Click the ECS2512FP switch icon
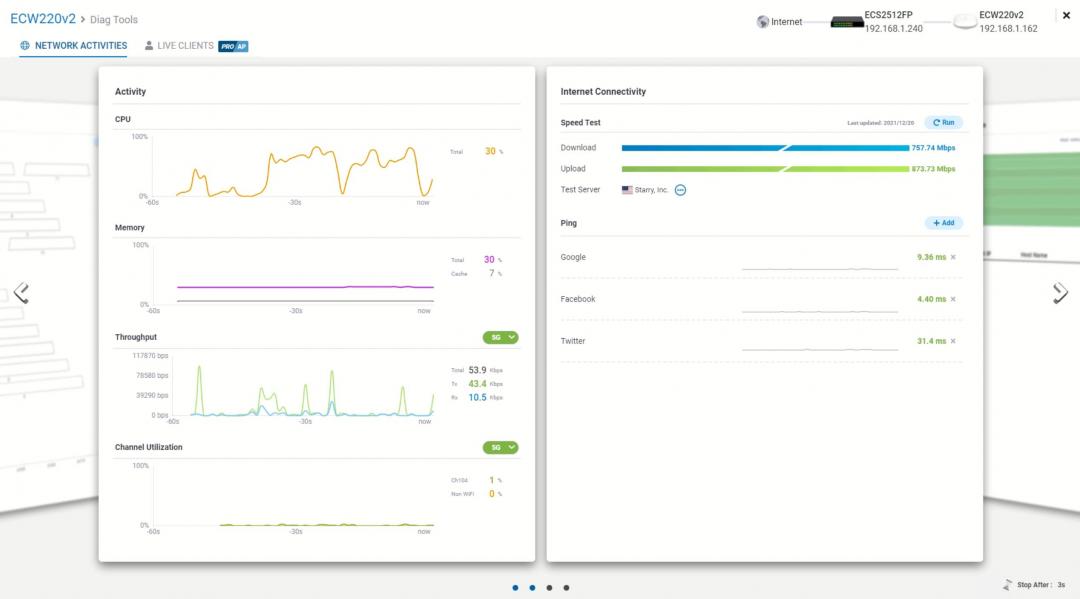This screenshot has width=1080, height=599. pyautogui.click(x=847, y=22)
